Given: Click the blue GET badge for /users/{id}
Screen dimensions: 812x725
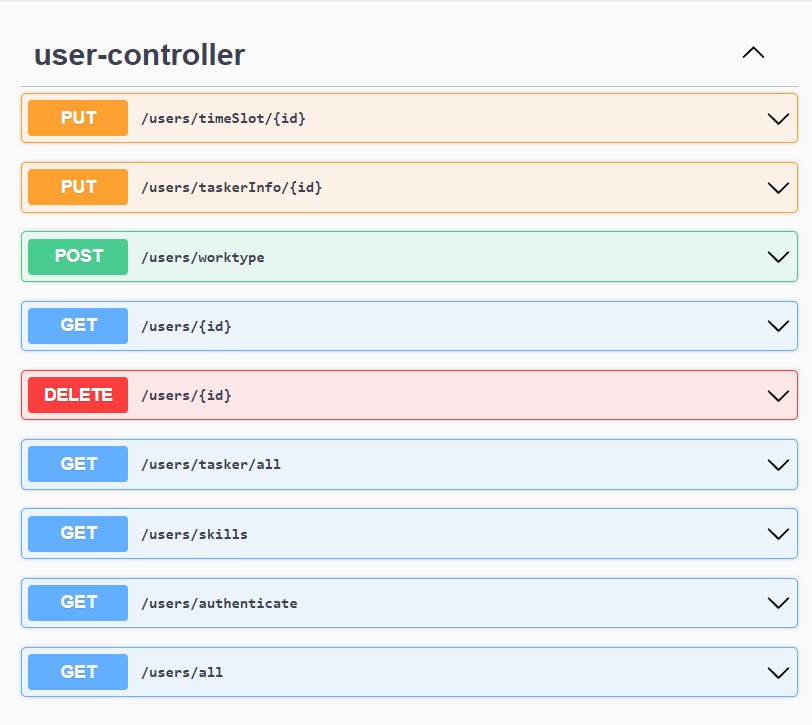Looking at the screenshot, I should pyautogui.click(x=77, y=325).
